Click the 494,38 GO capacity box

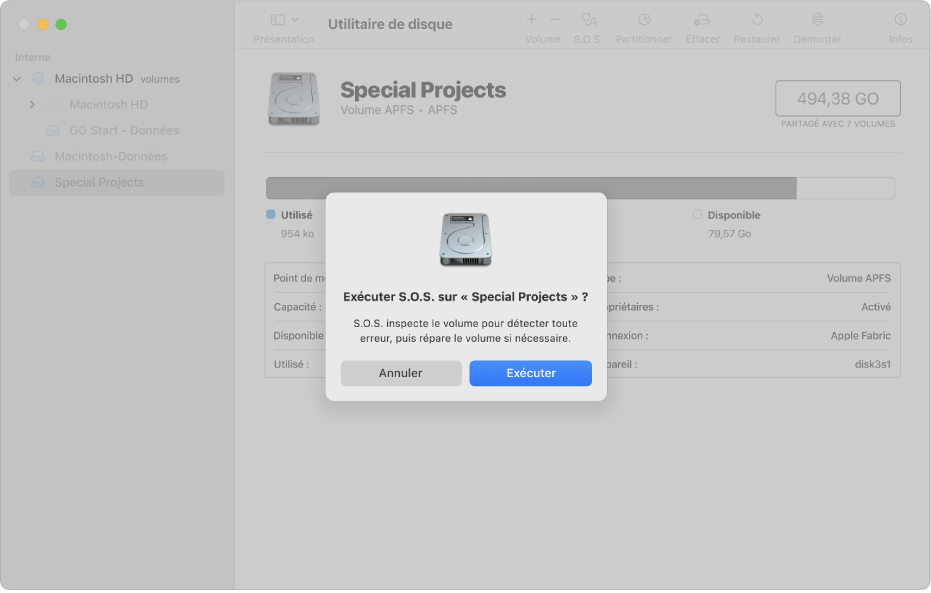click(838, 99)
